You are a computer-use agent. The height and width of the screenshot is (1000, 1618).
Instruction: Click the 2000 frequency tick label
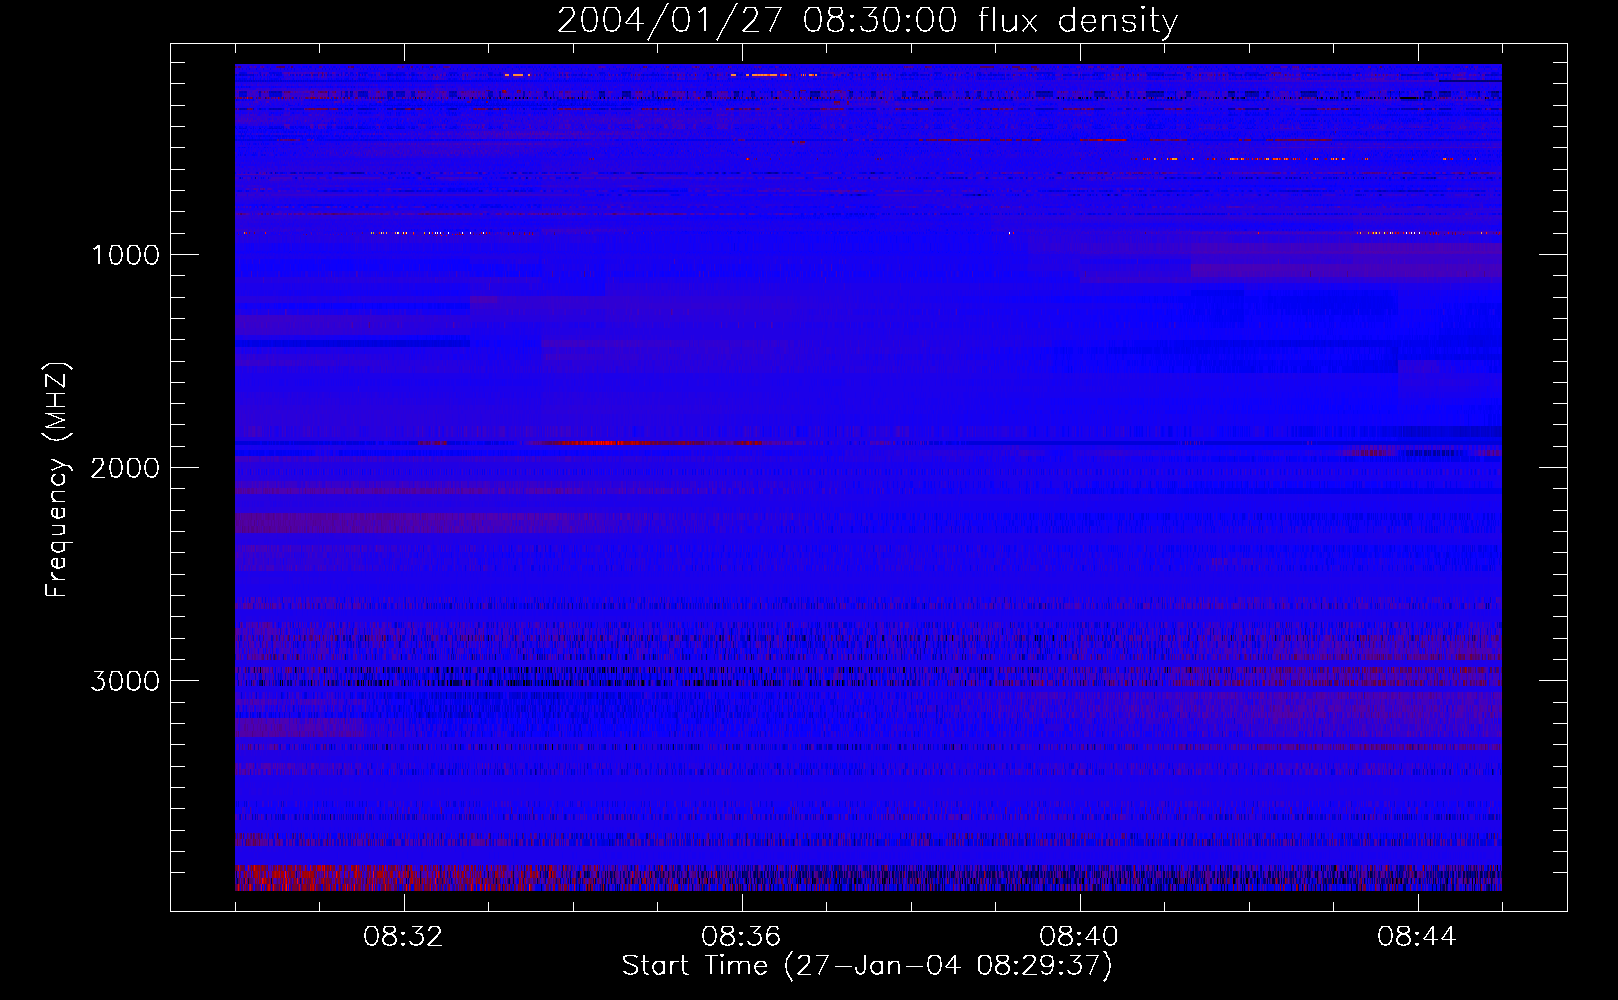click(x=125, y=468)
